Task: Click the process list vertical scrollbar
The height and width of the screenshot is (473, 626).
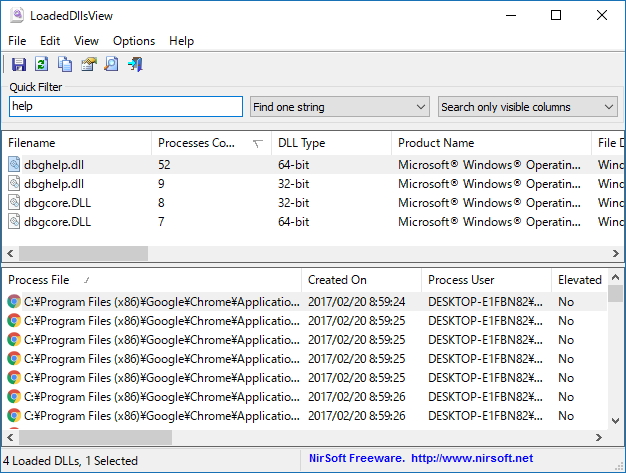Action: tap(616, 360)
